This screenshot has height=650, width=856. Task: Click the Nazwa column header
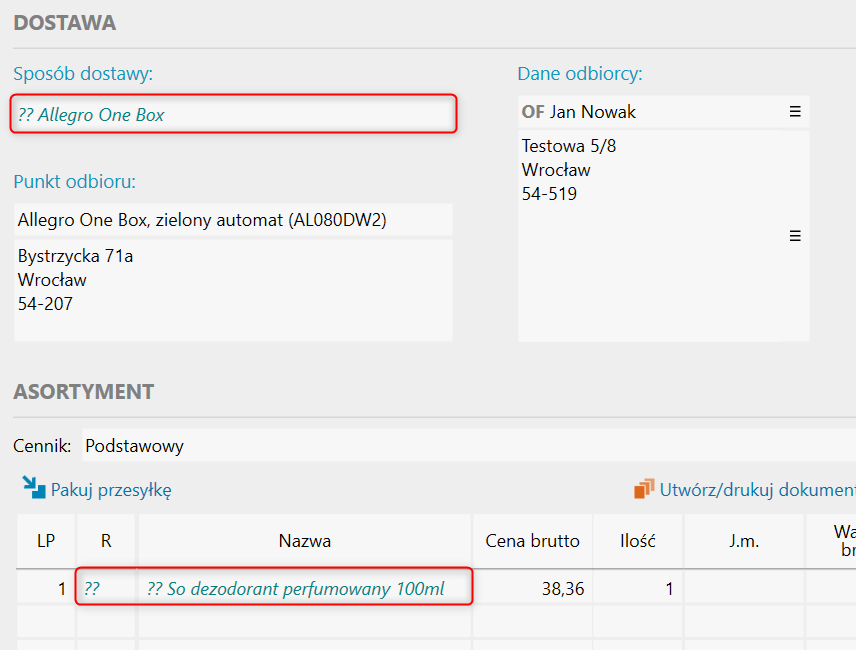pos(304,541)
